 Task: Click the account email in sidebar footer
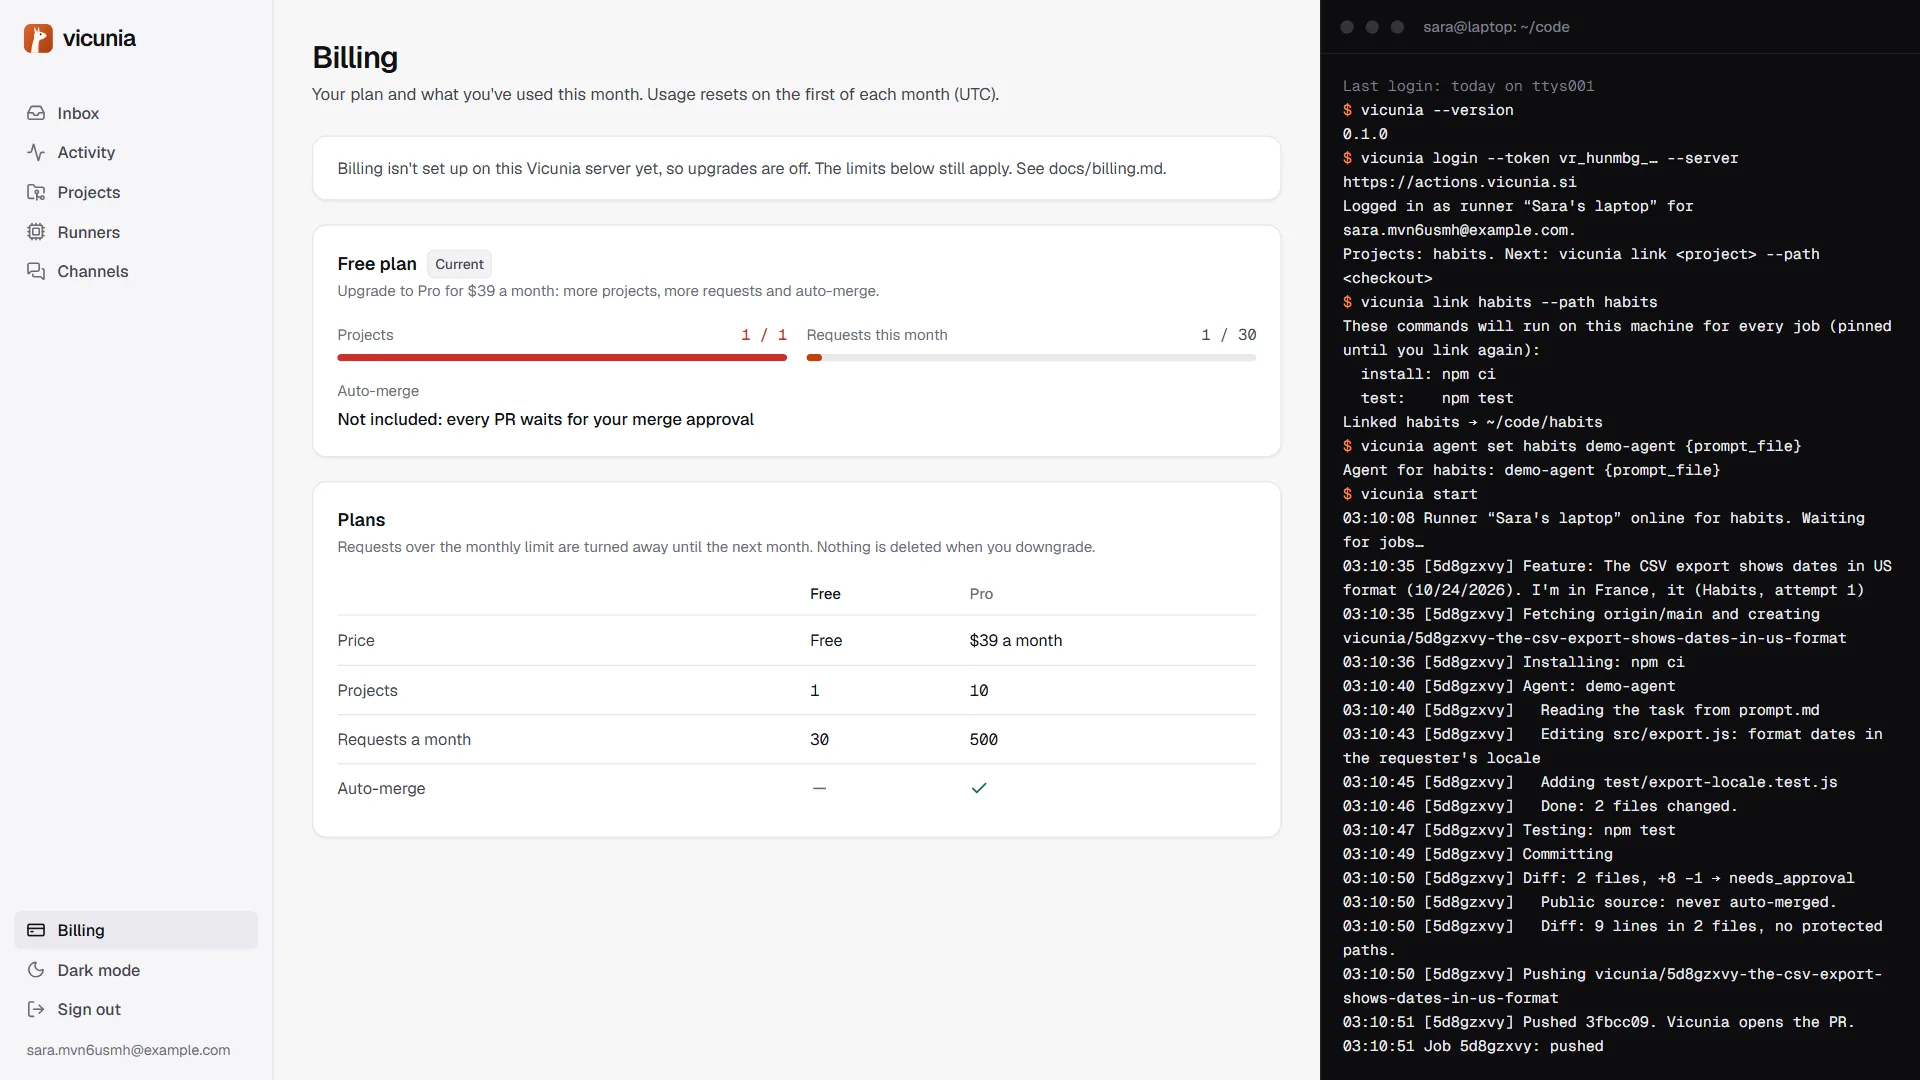tap(128, 1050)
